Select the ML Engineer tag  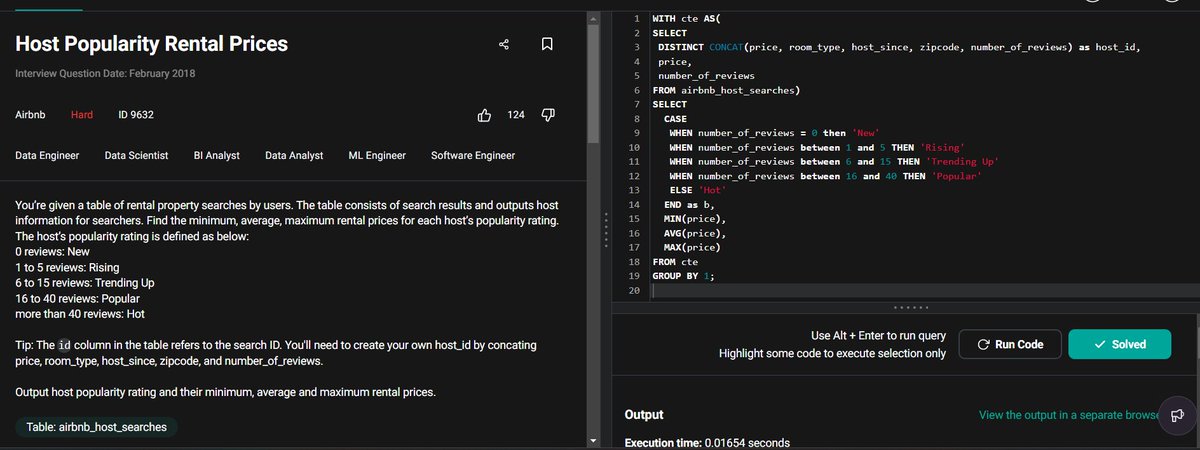[x=377, y=156]
